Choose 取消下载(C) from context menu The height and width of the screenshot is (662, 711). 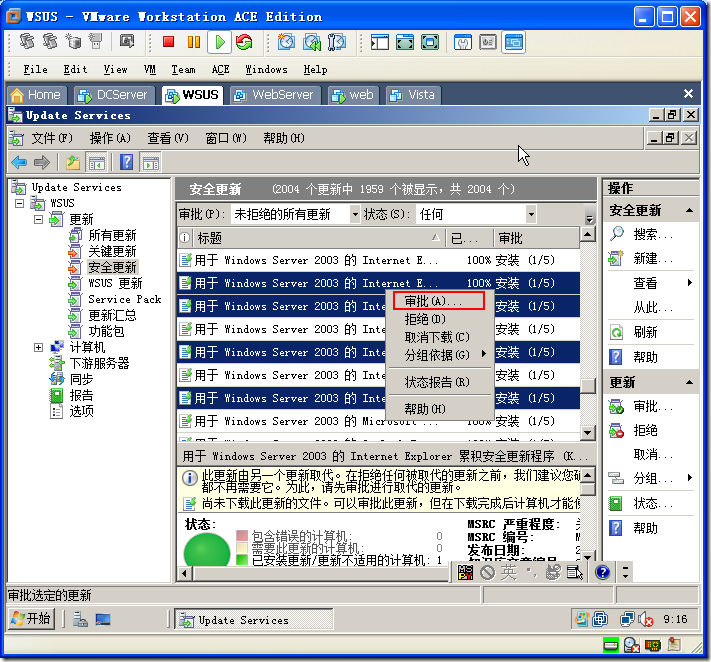coord(439,337)
